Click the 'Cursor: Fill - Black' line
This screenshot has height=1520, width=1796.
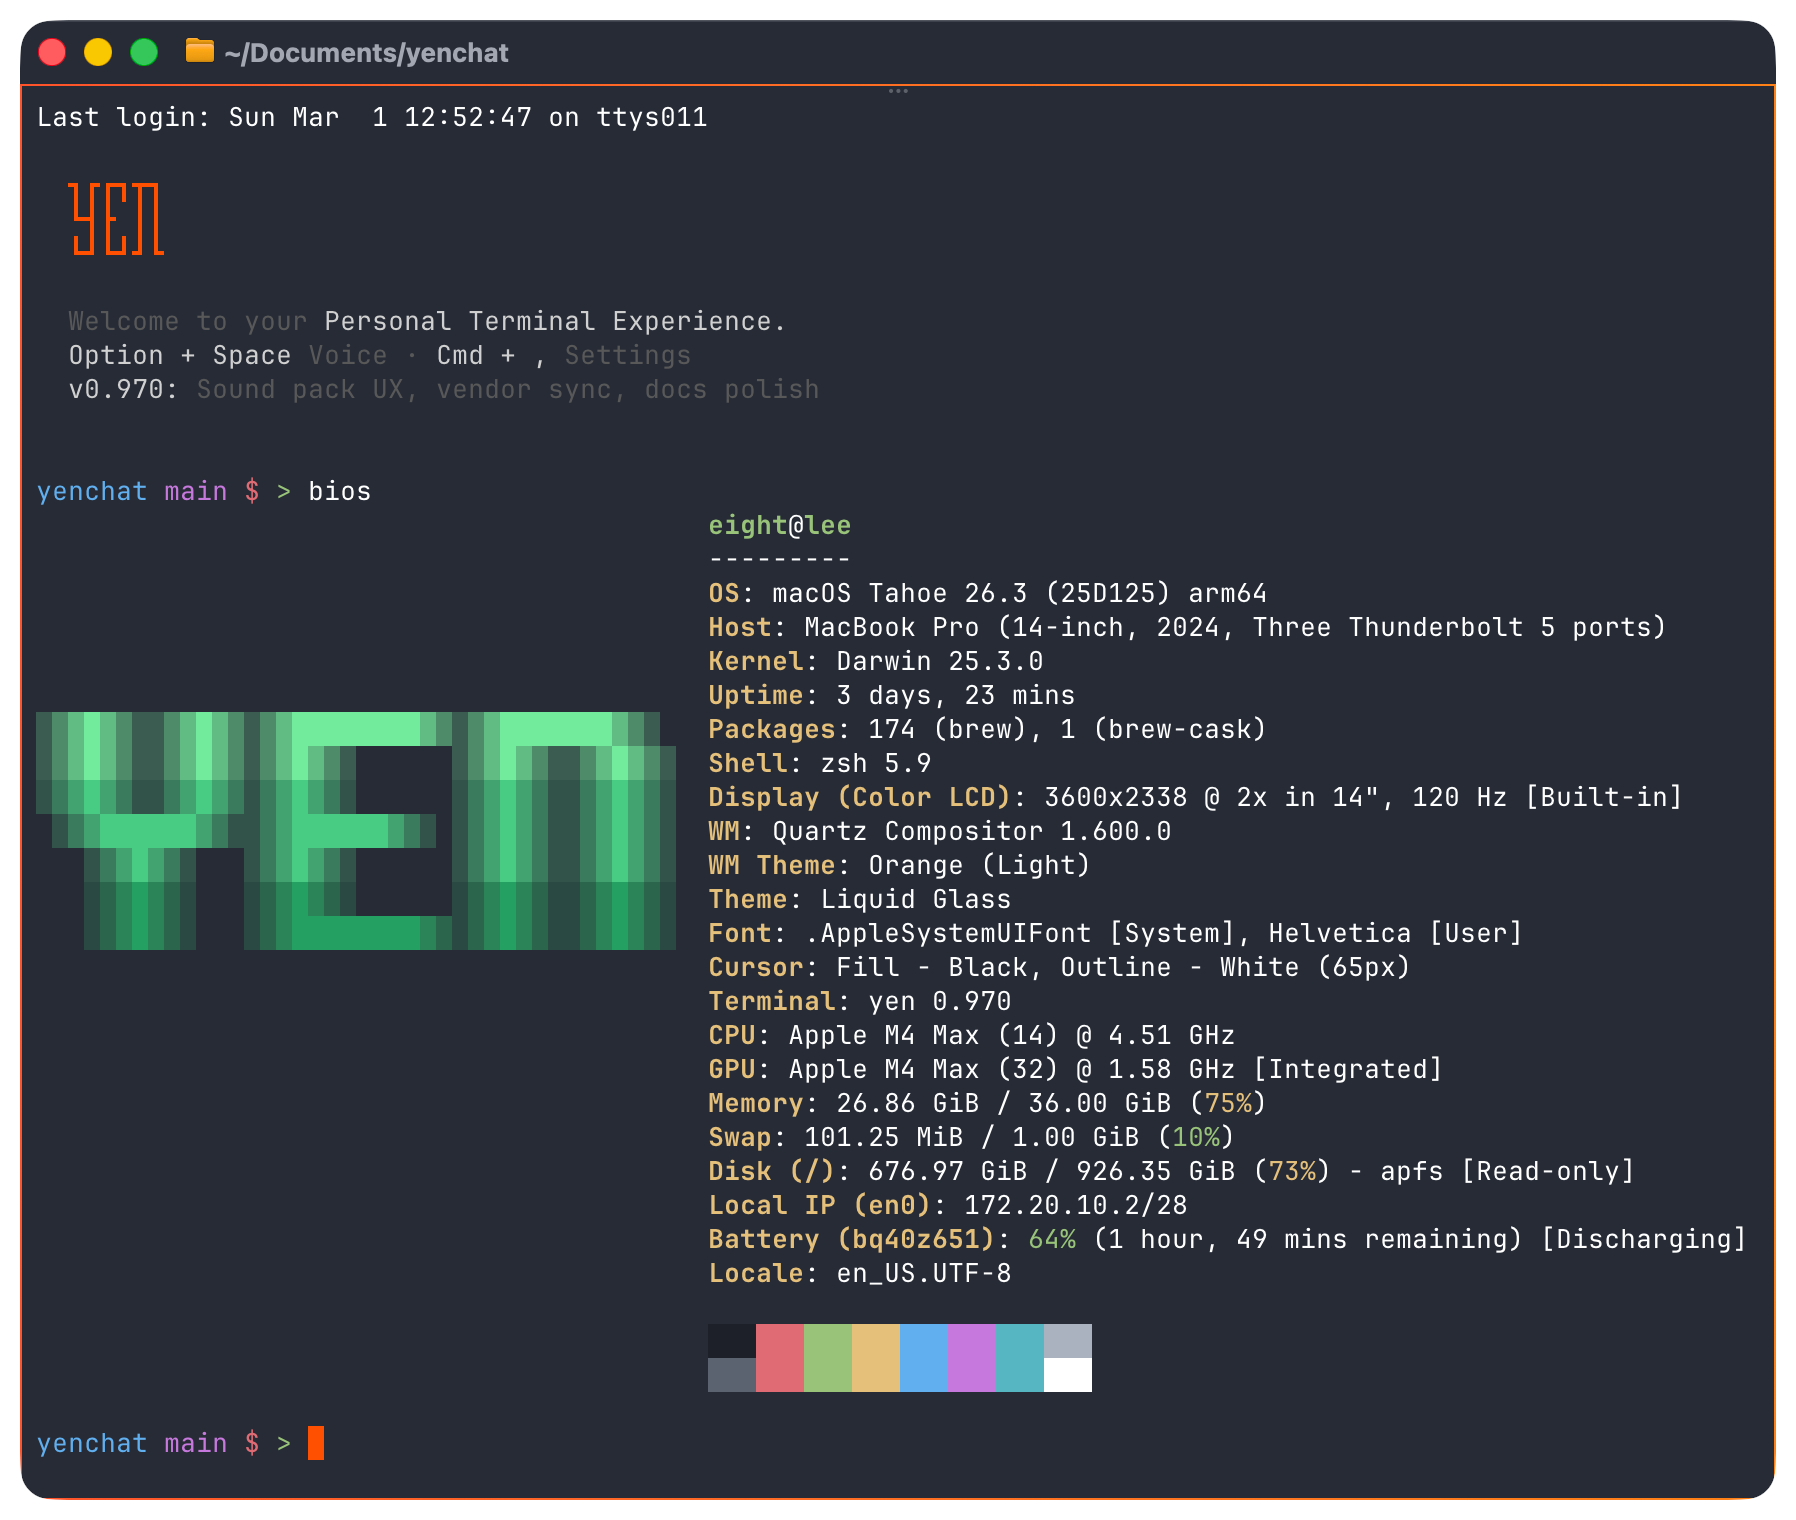(1060, 967)
